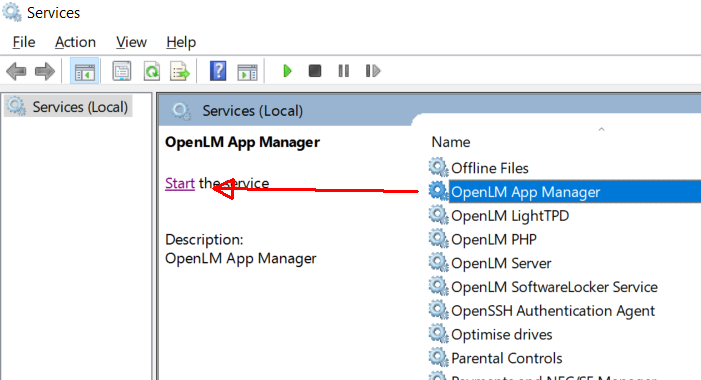Click the Pause Service toolbar icon

point(343,71)
